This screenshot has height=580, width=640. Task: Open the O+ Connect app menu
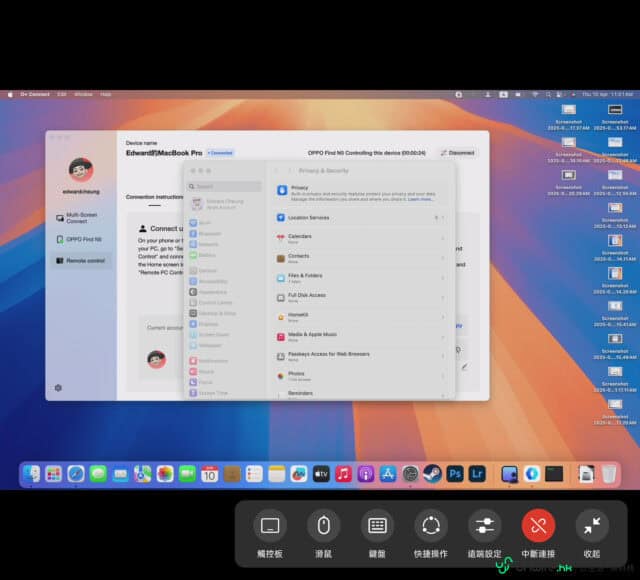35,94
